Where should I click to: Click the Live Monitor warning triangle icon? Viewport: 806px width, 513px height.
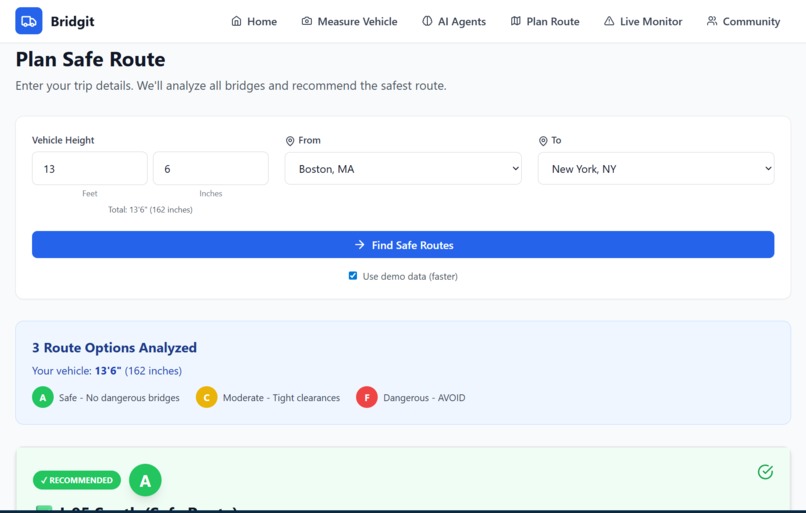609,21
